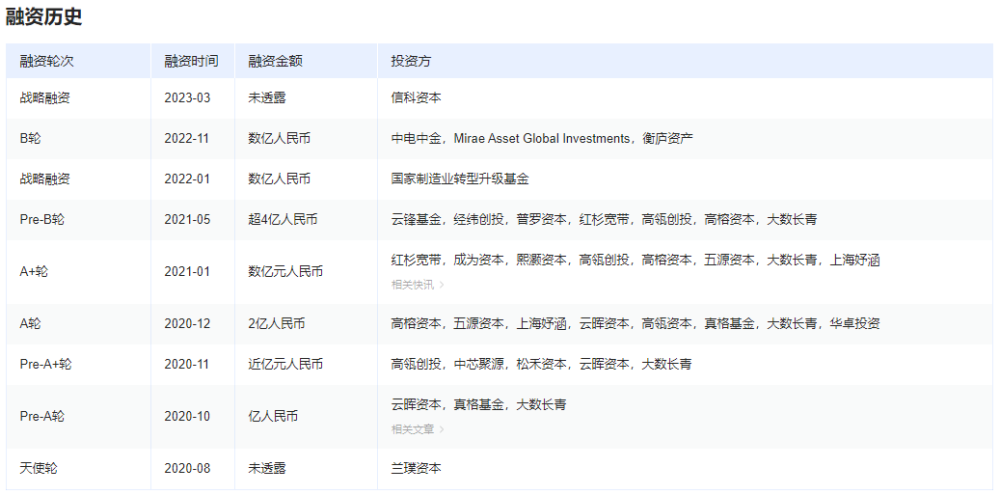Click 真格基金 in the A轮 row
This screenshot has width=1000, height=495.
pyautogui.click(x=729, y=323)
